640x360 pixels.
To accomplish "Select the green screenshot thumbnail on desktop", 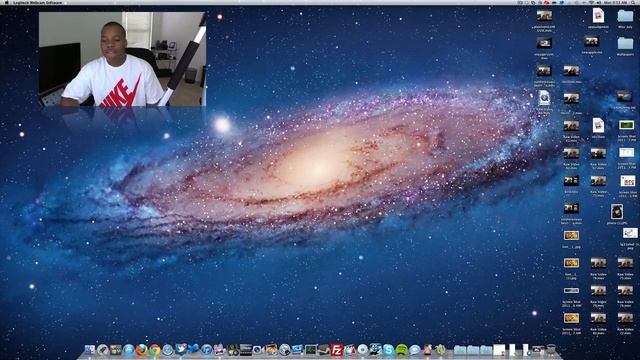I will (x=627, y=125).
